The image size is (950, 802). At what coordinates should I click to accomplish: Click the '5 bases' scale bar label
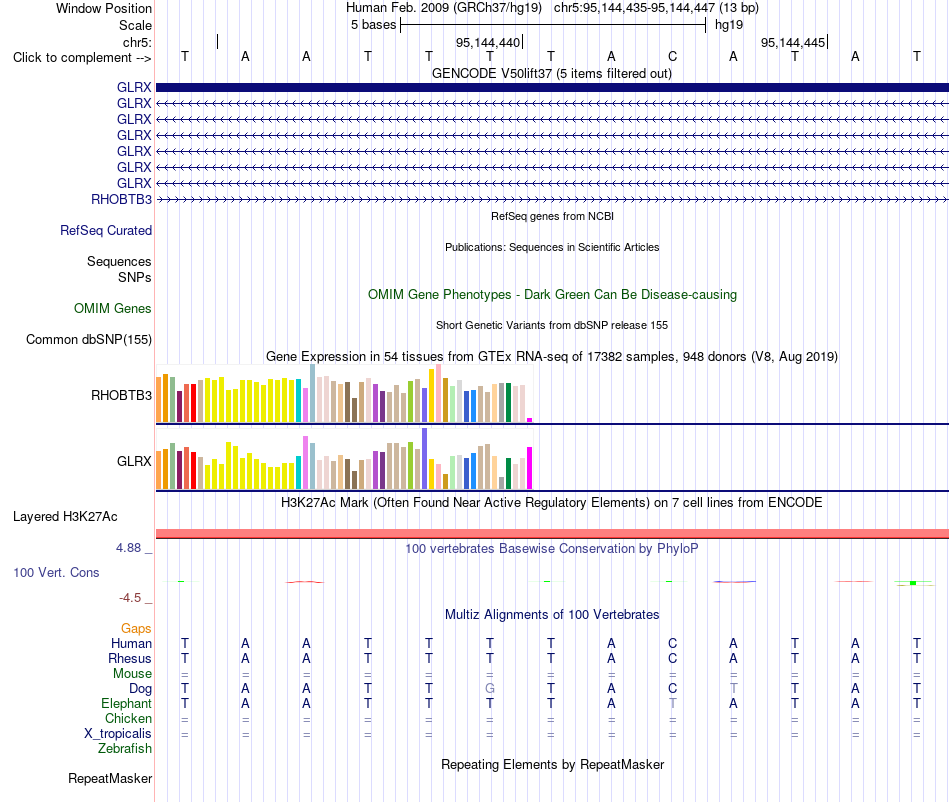coord(373,25)
